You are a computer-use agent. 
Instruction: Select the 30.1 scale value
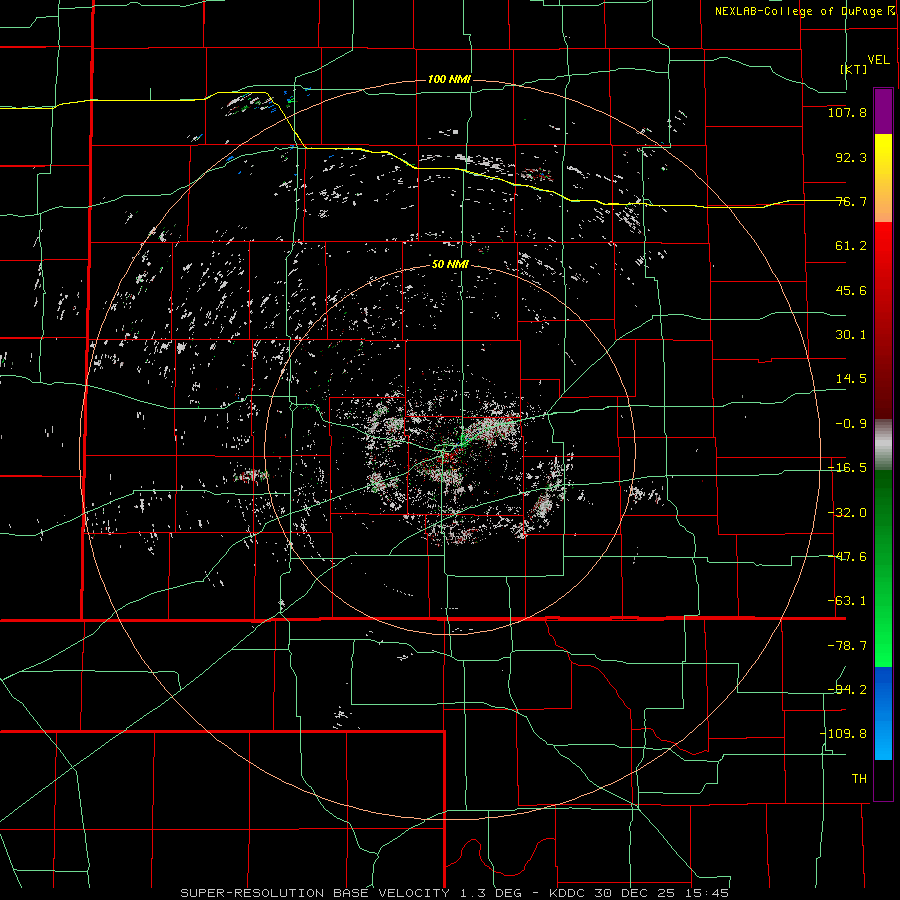coord(851,335)
